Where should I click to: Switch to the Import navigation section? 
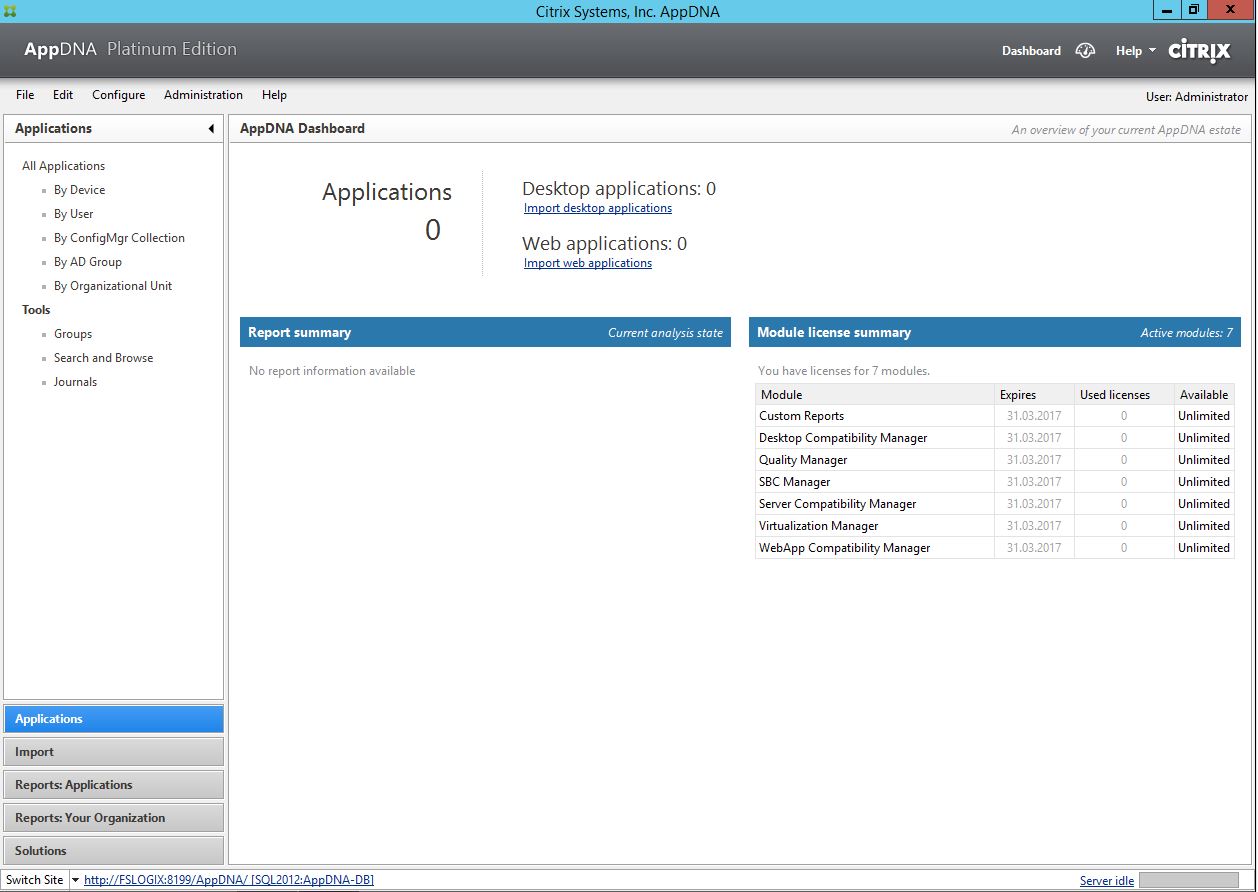(113, 752)
